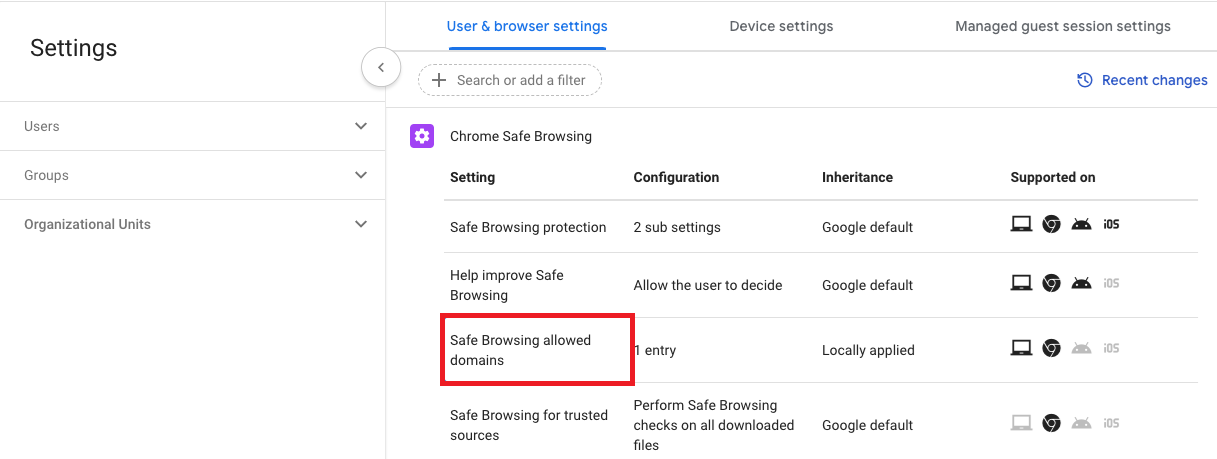Open the Recent changes link
Screen dimensions: 1217x459
tap(1142, 80)
